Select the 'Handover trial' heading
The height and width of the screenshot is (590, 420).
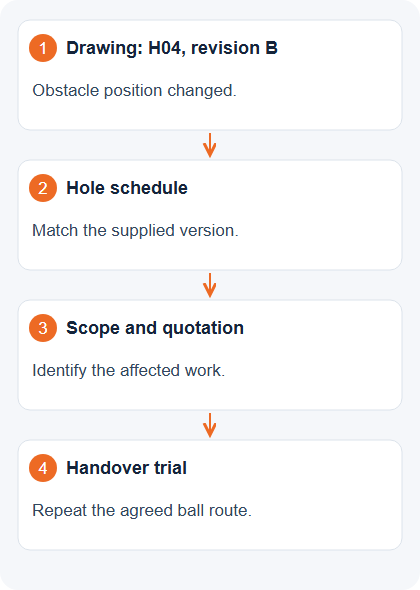[126, 468]
